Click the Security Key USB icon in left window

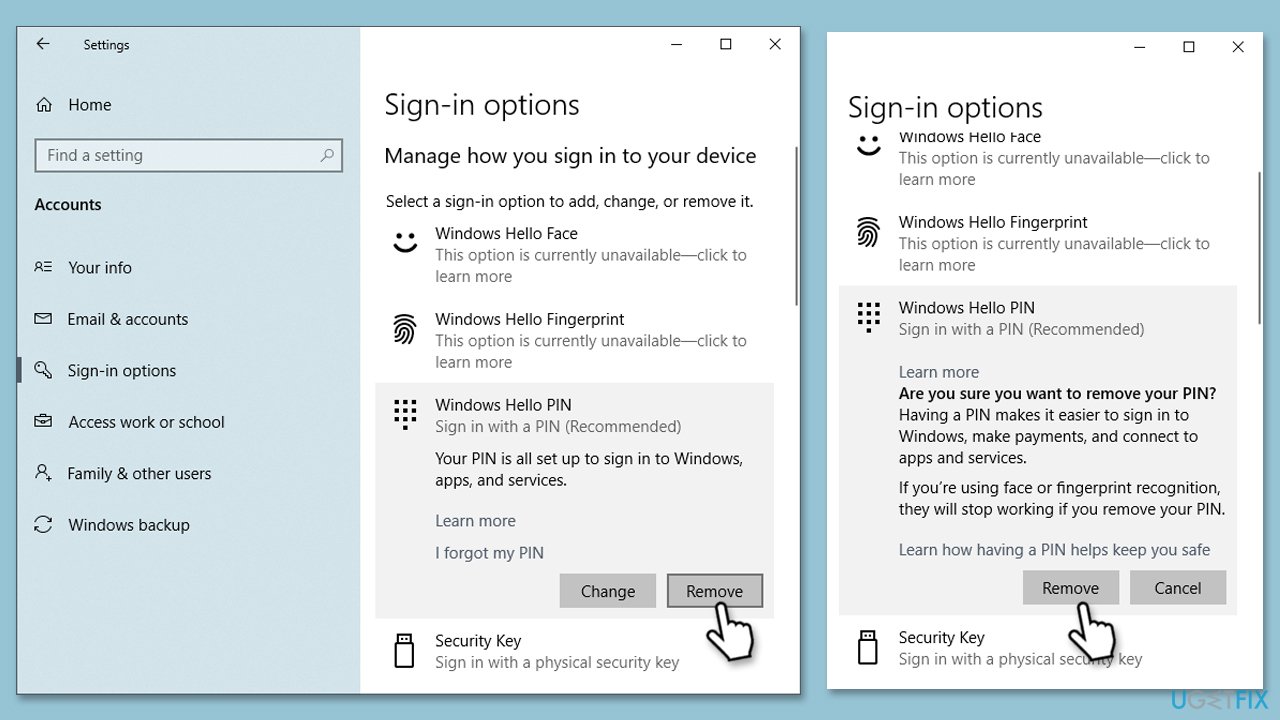coord(405,650)
